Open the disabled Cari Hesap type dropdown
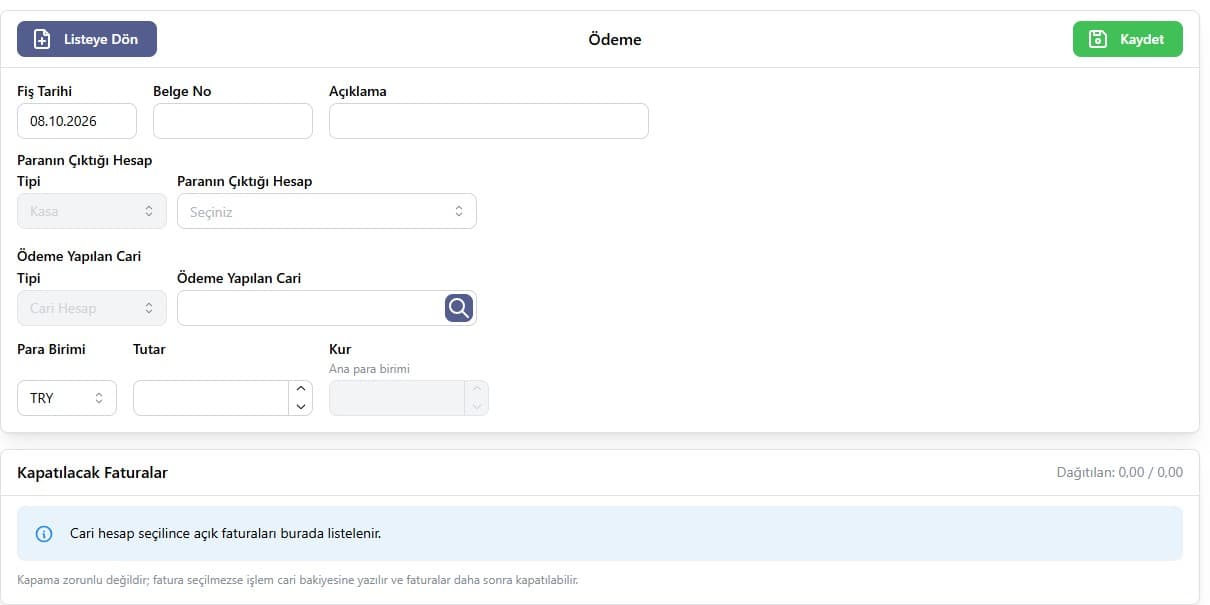The image size is (1210, 605). pyautogui.click(x=92, y=308)
